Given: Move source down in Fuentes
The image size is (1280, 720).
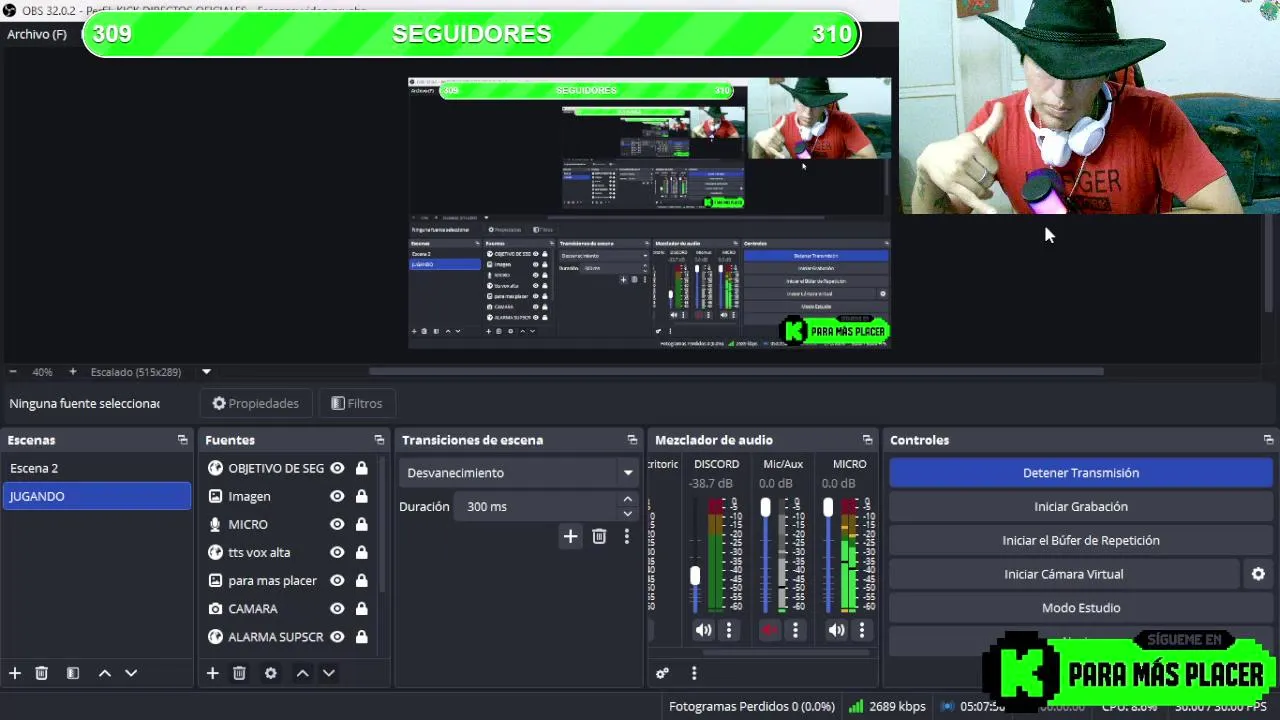Looking at the screenshot, I should [328, 673].
